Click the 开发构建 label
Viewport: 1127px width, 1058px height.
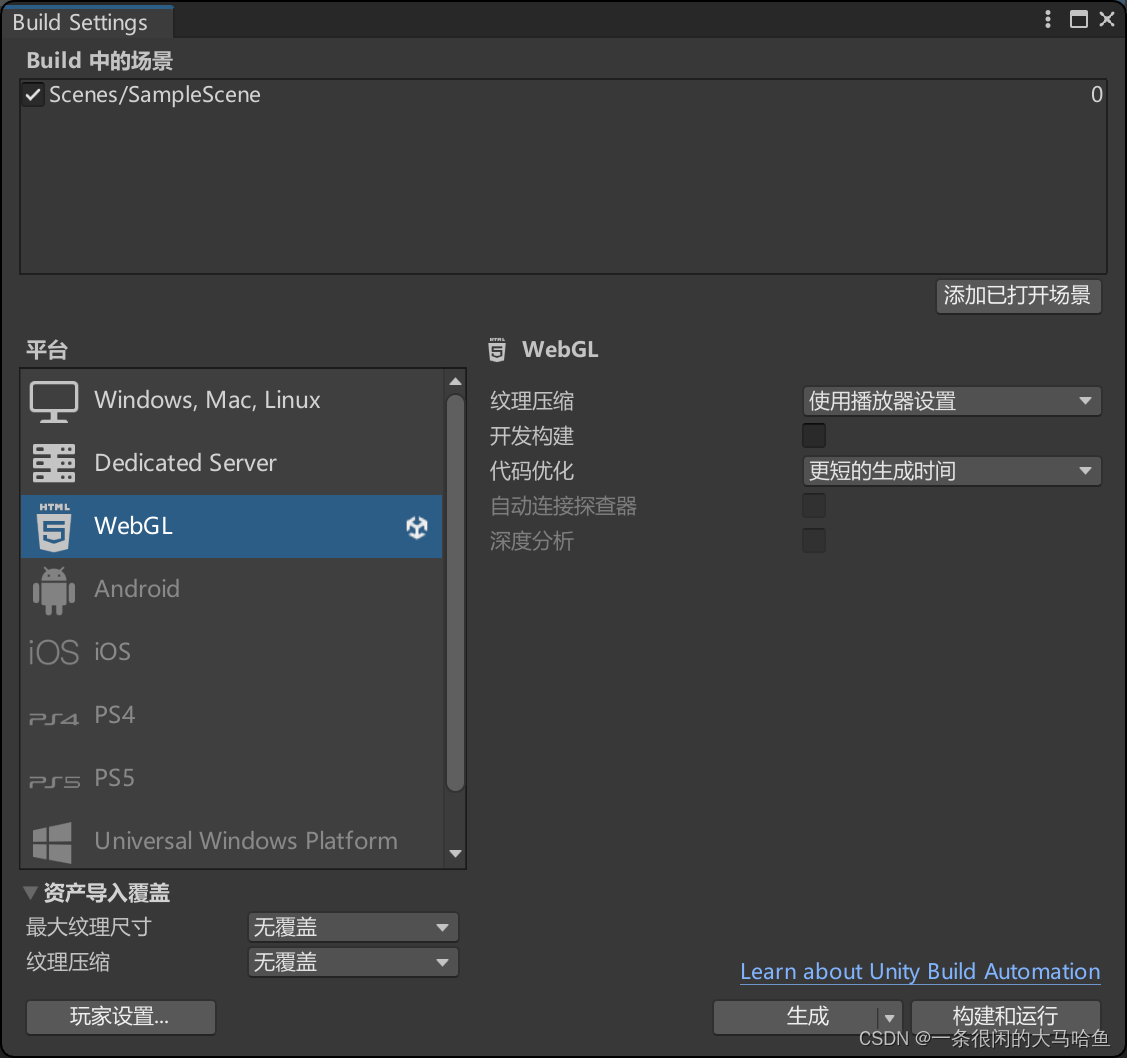click(532, 436)
